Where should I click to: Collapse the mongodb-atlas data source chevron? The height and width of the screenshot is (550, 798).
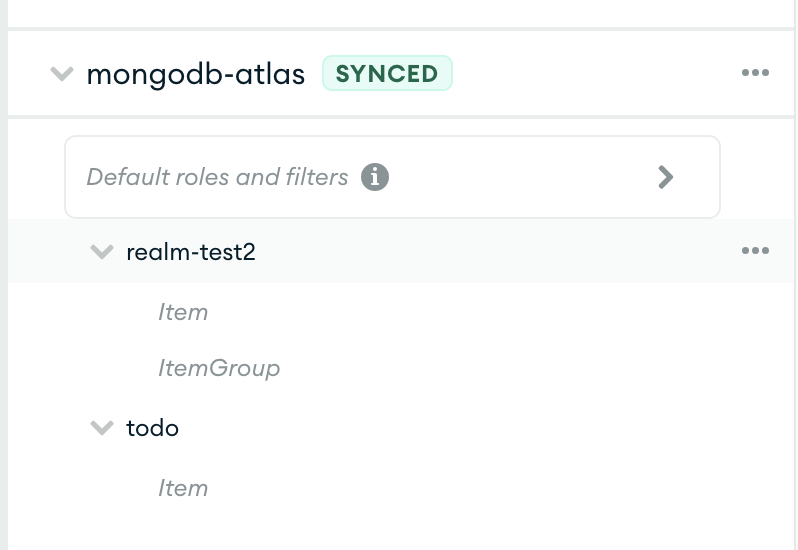pos(62,74)
